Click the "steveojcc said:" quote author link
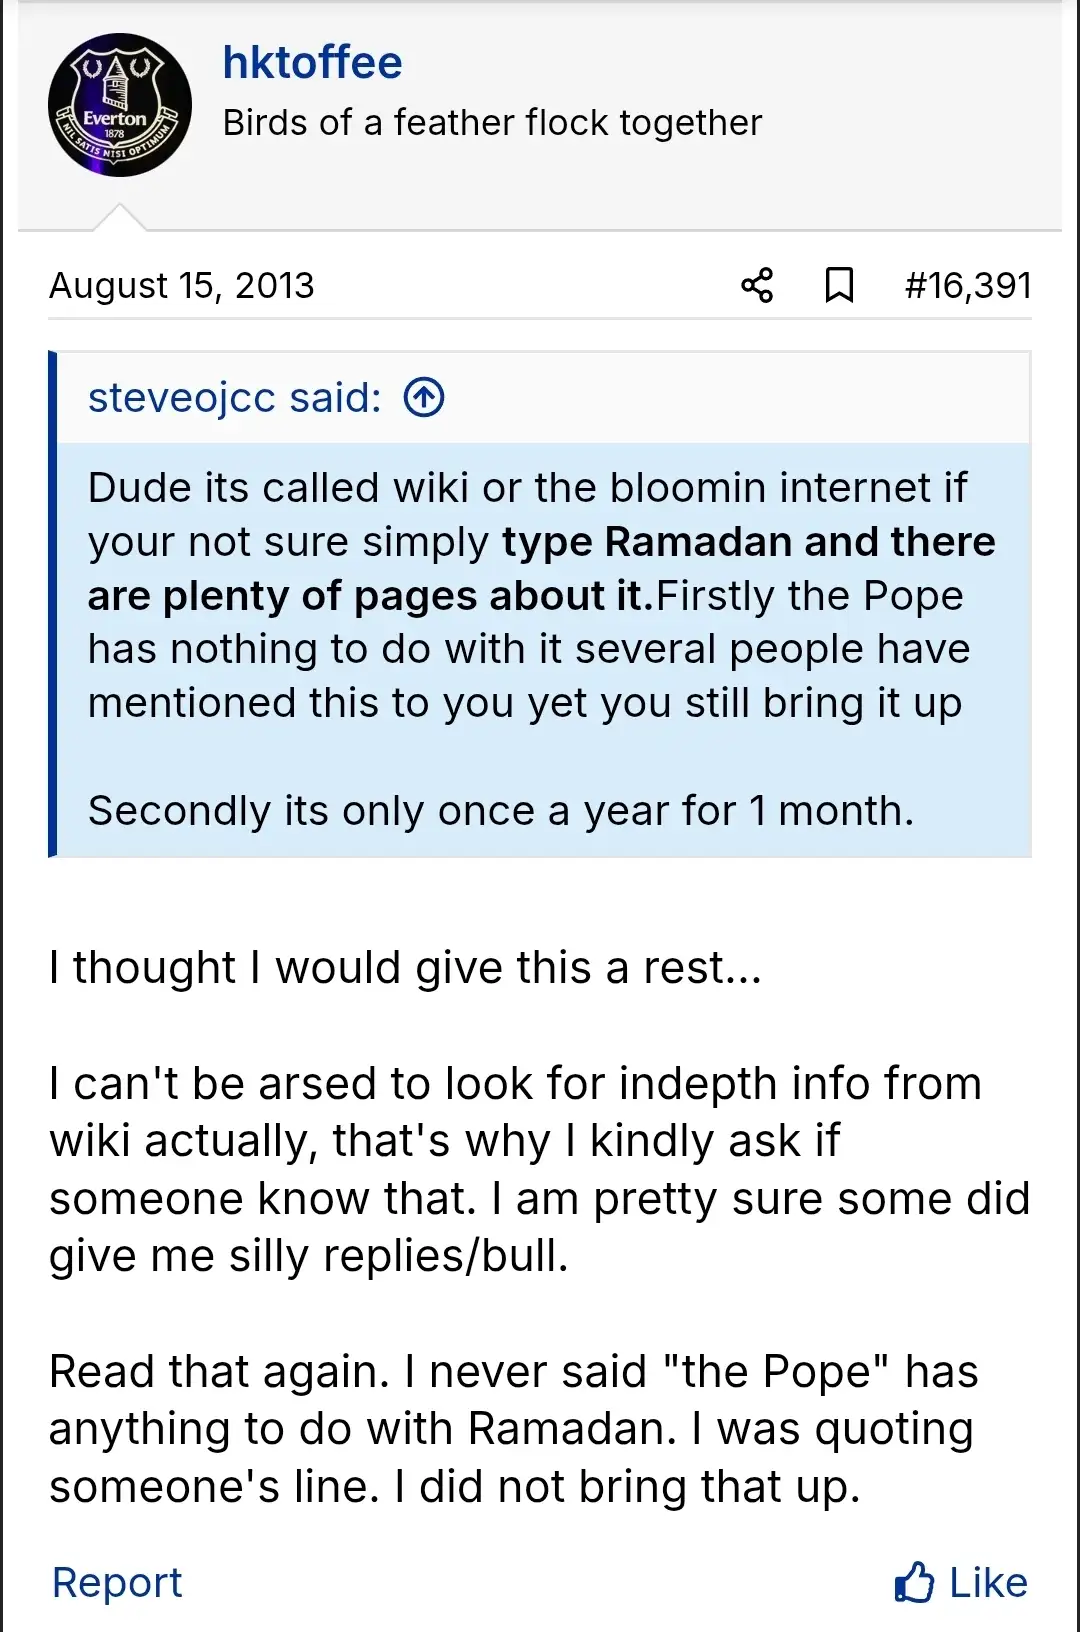1080x1632 pixels. pyautogui.click(x=235, y=398)
